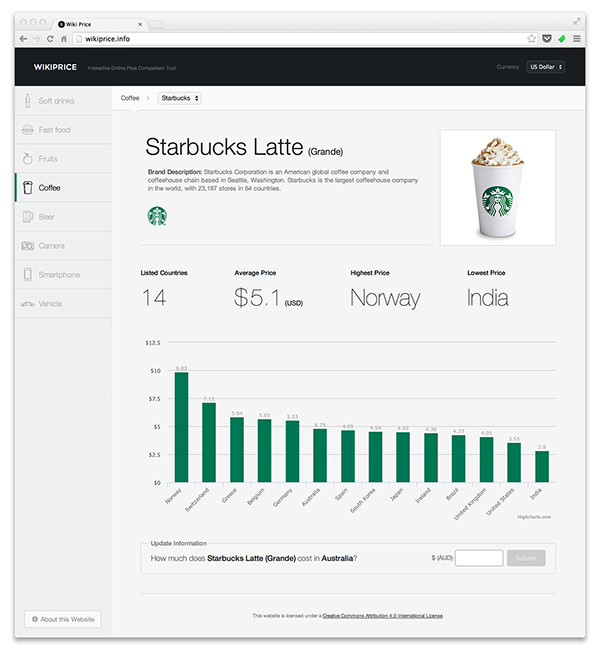600x652 pixels.
Task: Click the browser home icon
Action: click(x=64, y=39)
